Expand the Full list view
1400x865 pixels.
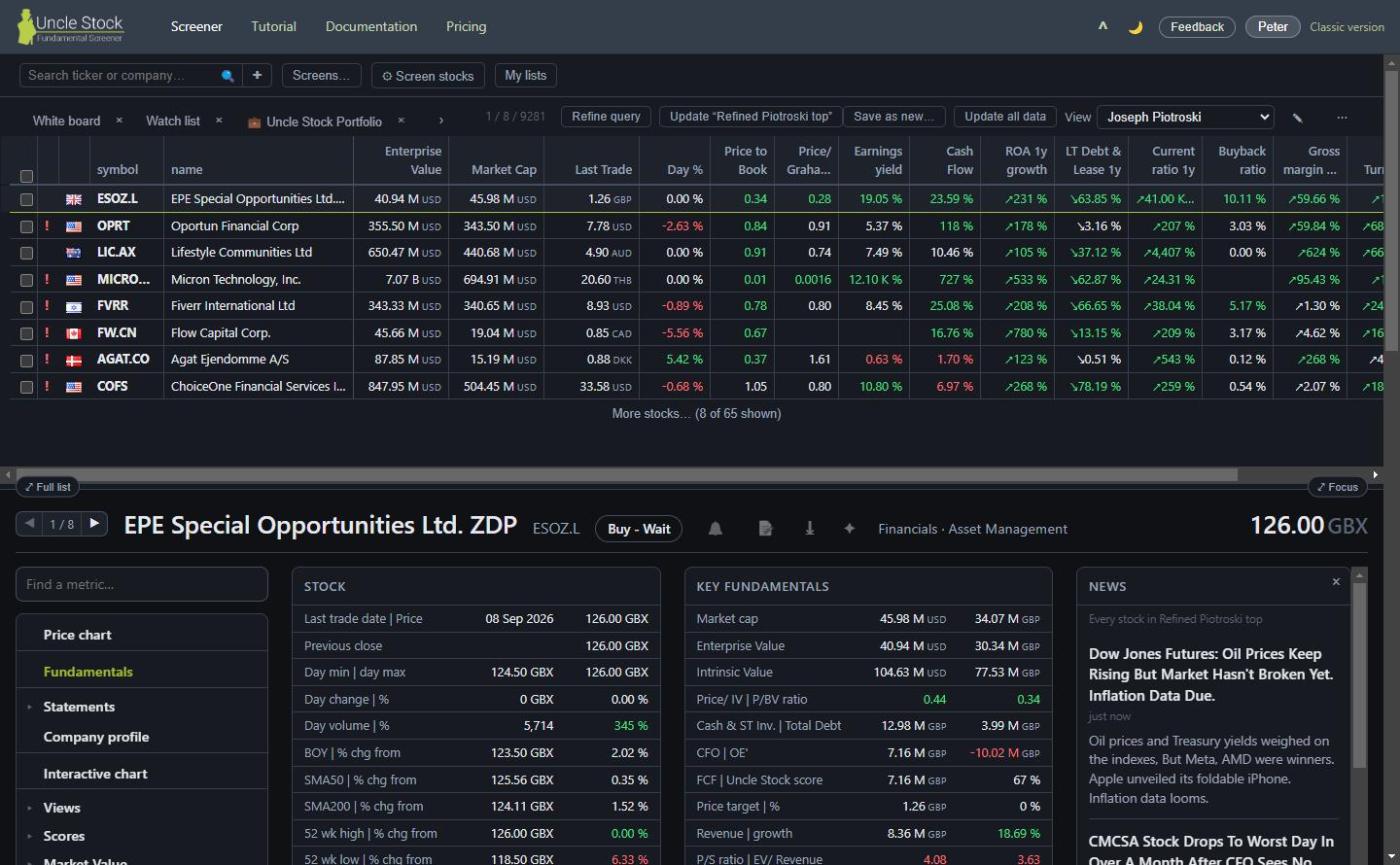click(x=48, y=487)
